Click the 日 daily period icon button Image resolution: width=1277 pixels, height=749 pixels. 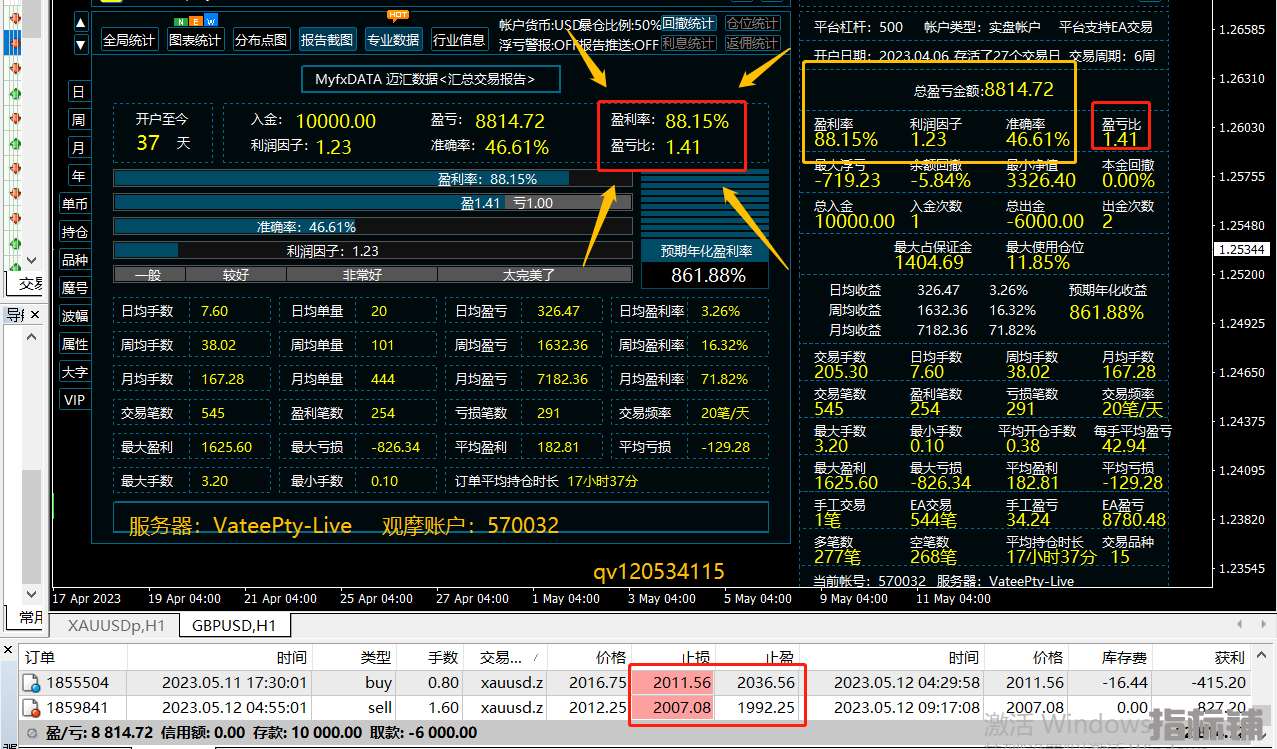point(78,92)
